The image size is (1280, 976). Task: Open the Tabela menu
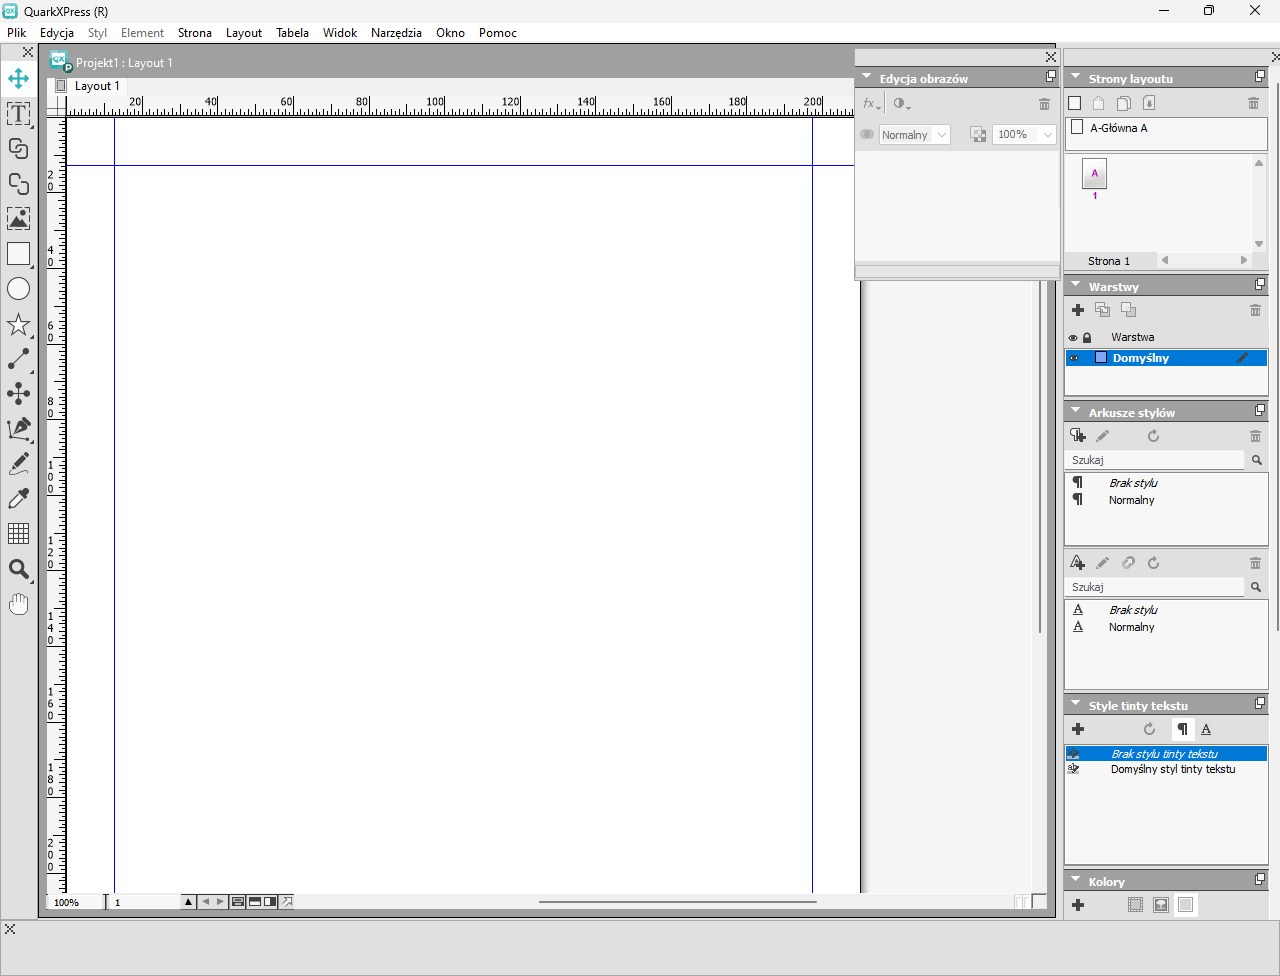[x=293, y=33]
